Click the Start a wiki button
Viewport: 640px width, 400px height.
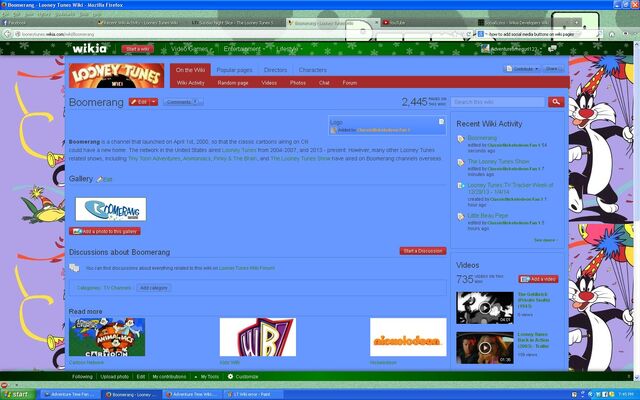point(138,49)
